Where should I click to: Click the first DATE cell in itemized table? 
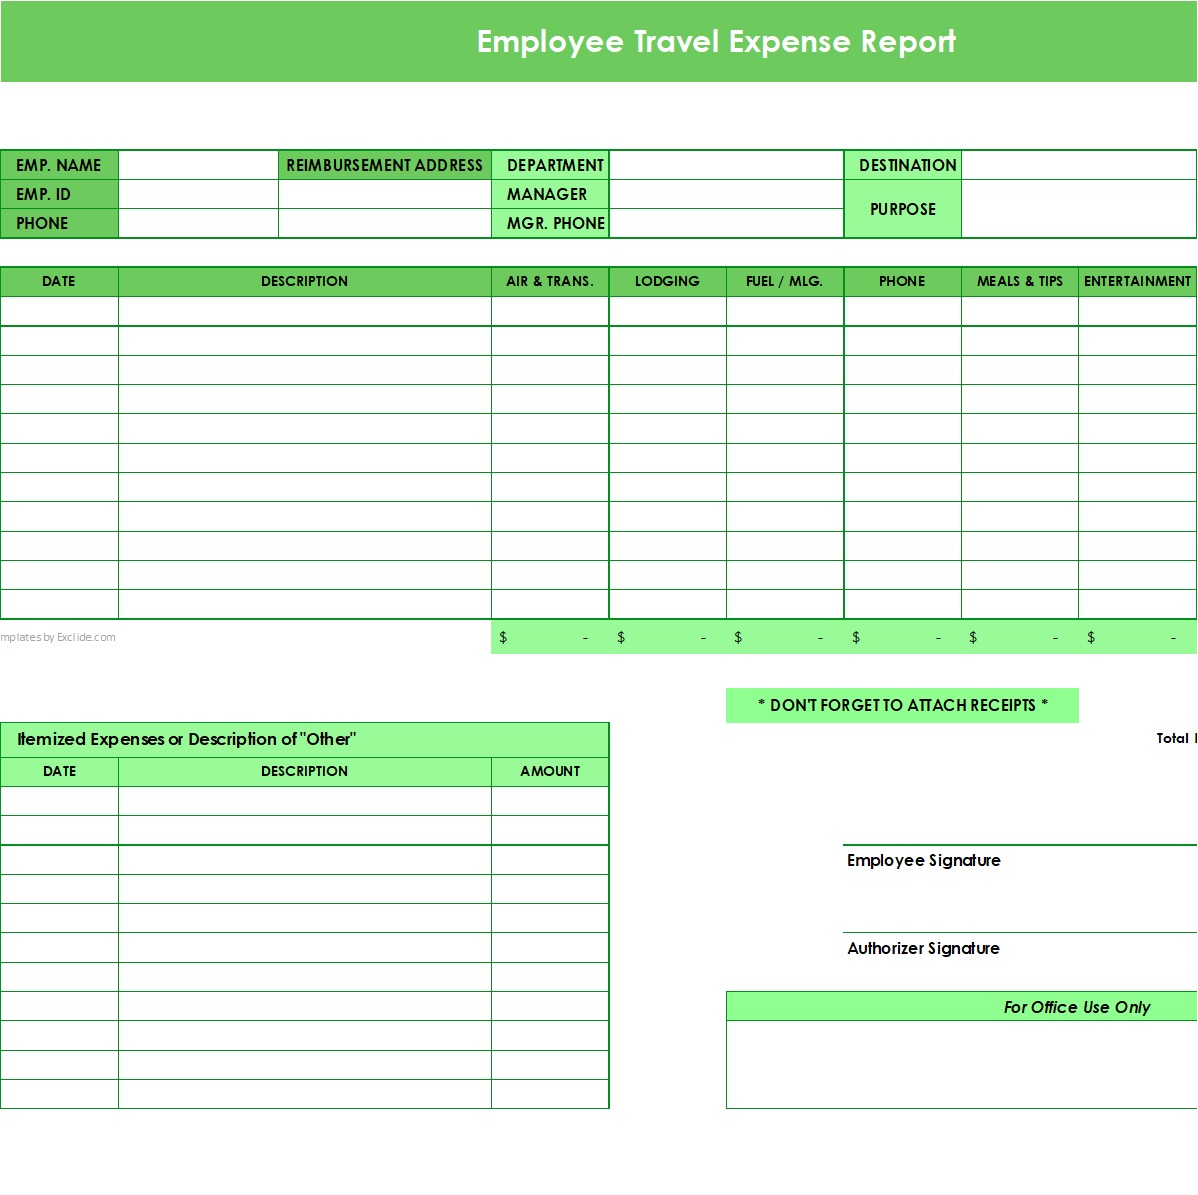pyautogui.click(x=59, y=801)
